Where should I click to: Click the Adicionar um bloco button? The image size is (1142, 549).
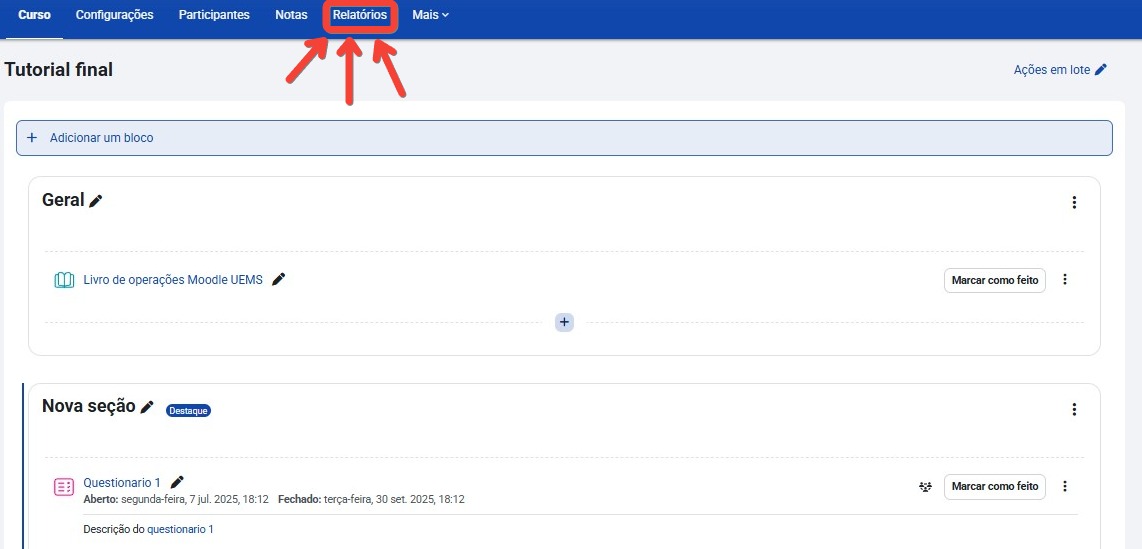[564, 138]
